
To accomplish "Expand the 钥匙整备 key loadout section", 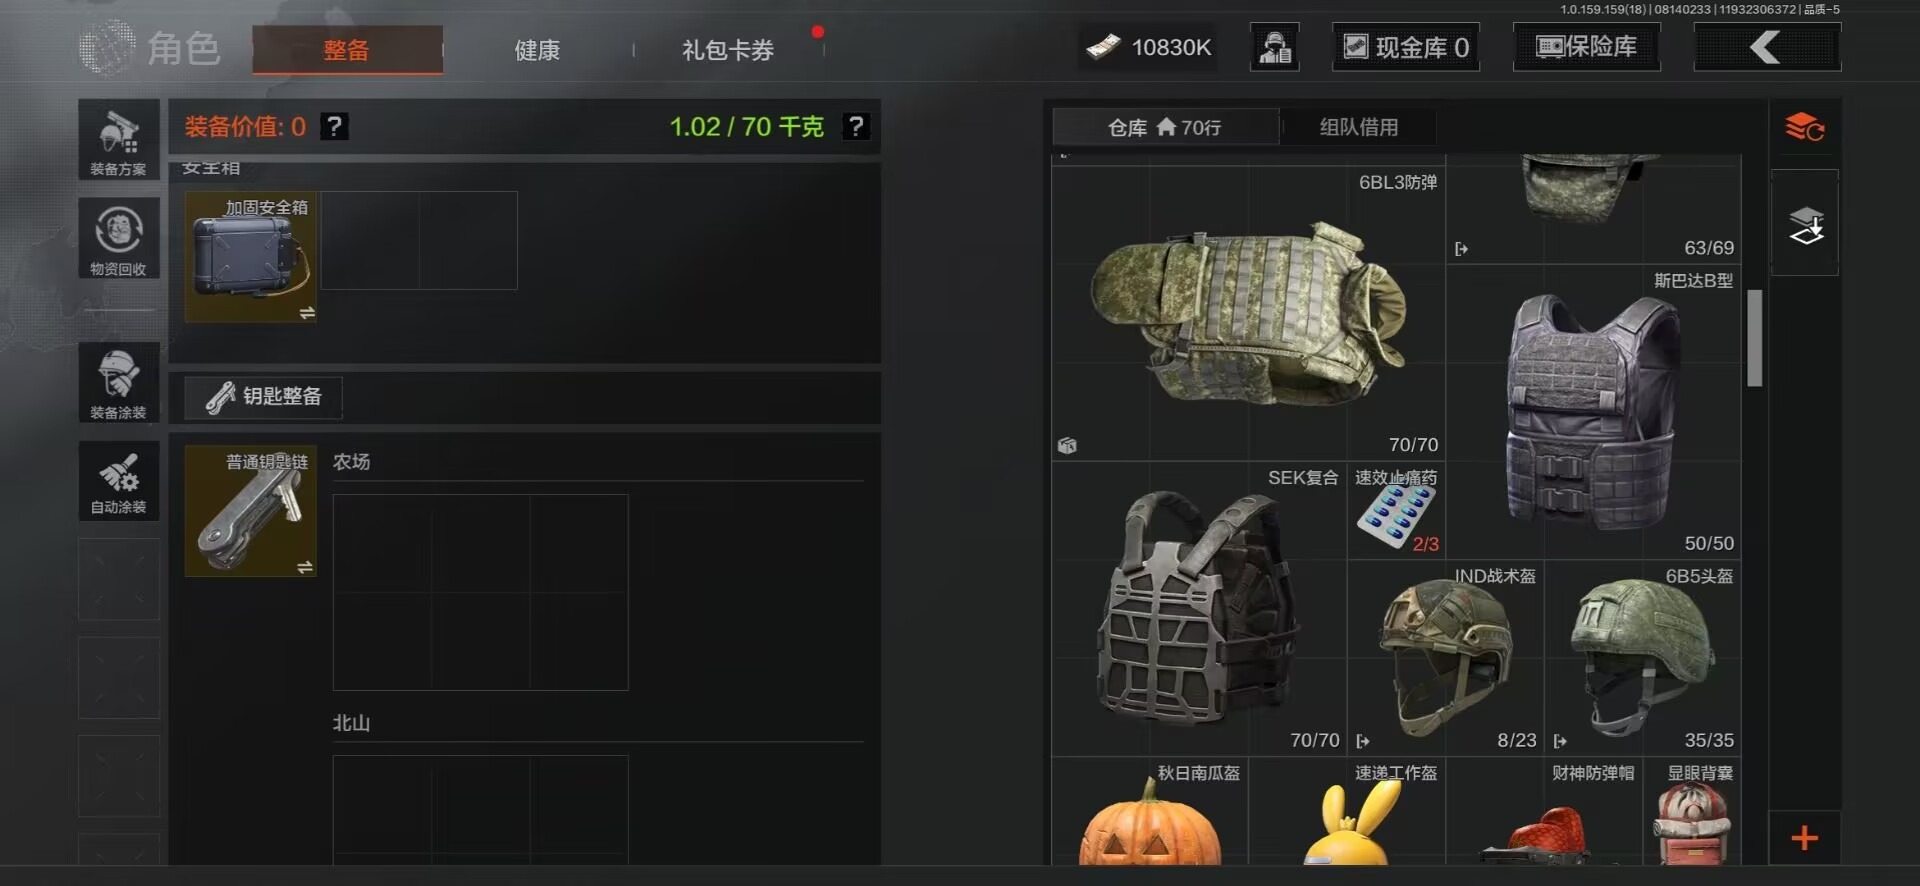I will [x=264, y=397].
